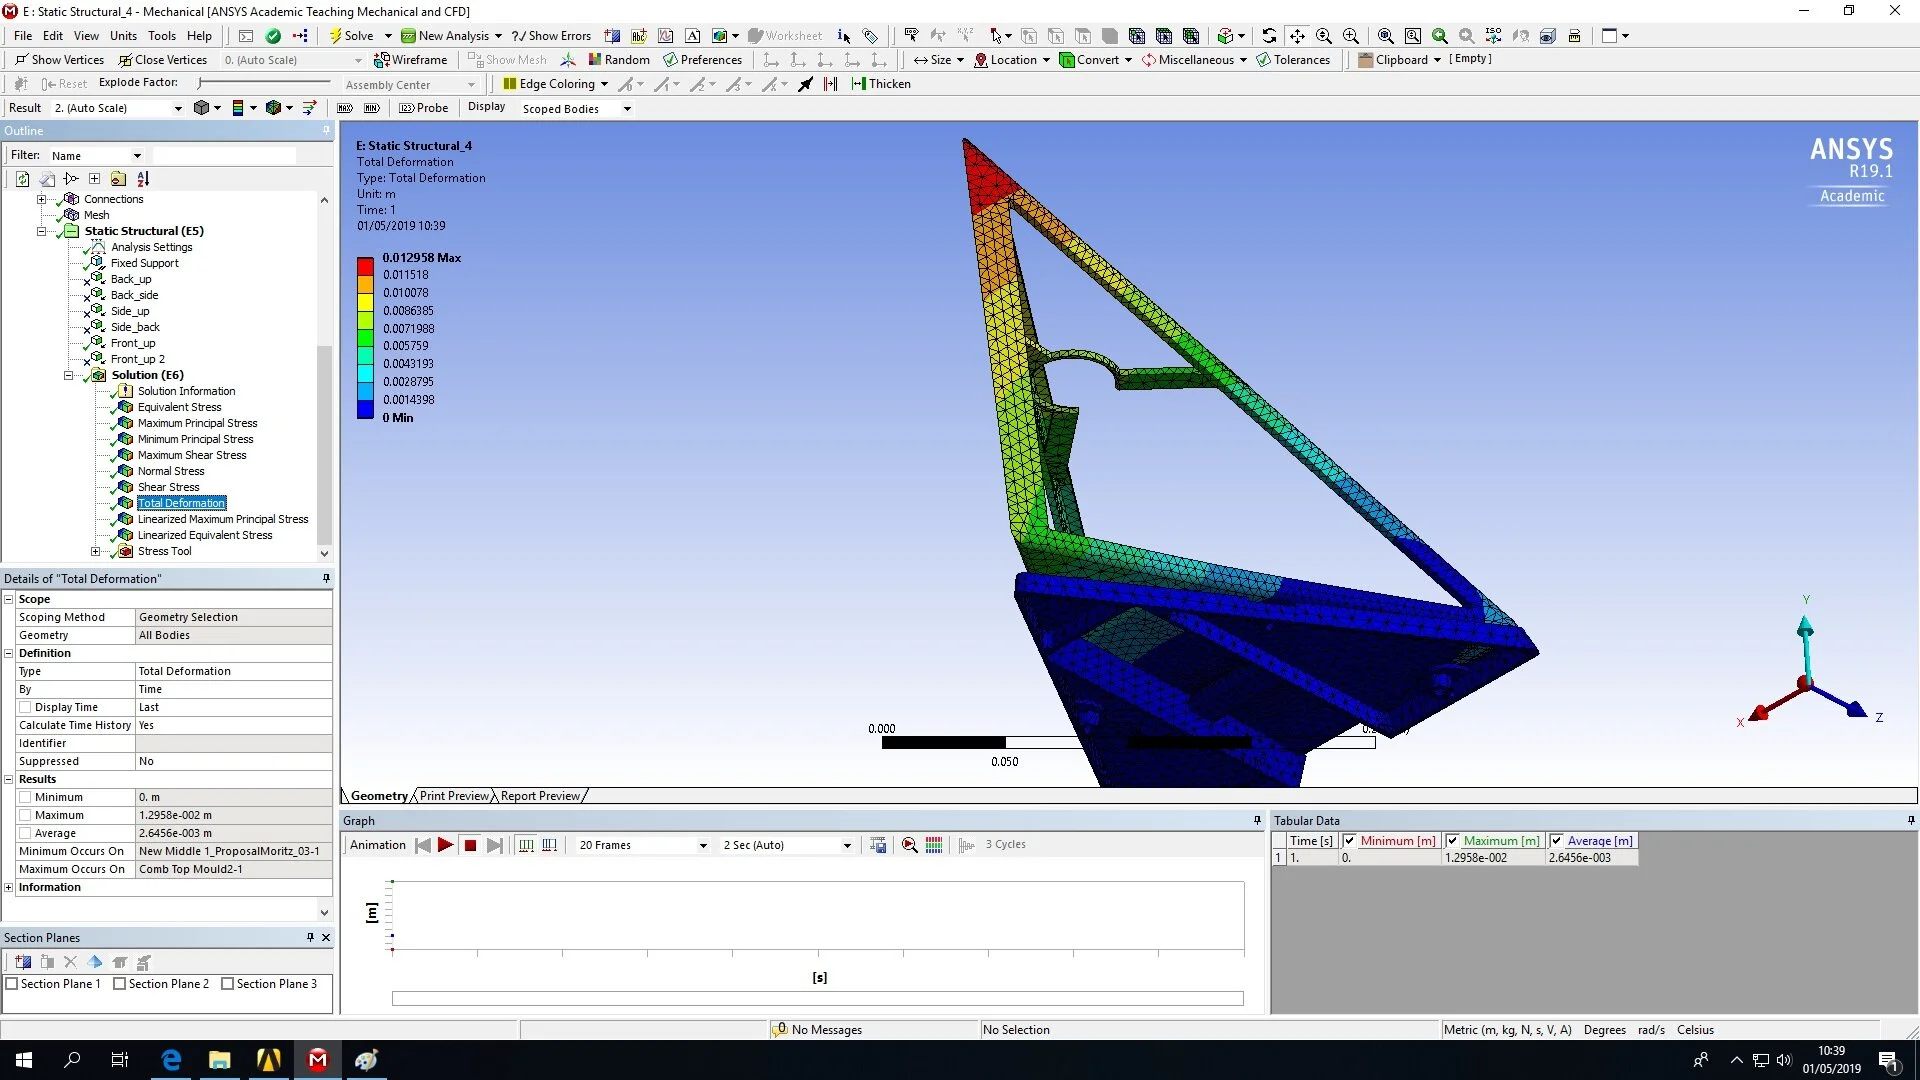Select the Pan tool icon

(x=1297, y=36)
